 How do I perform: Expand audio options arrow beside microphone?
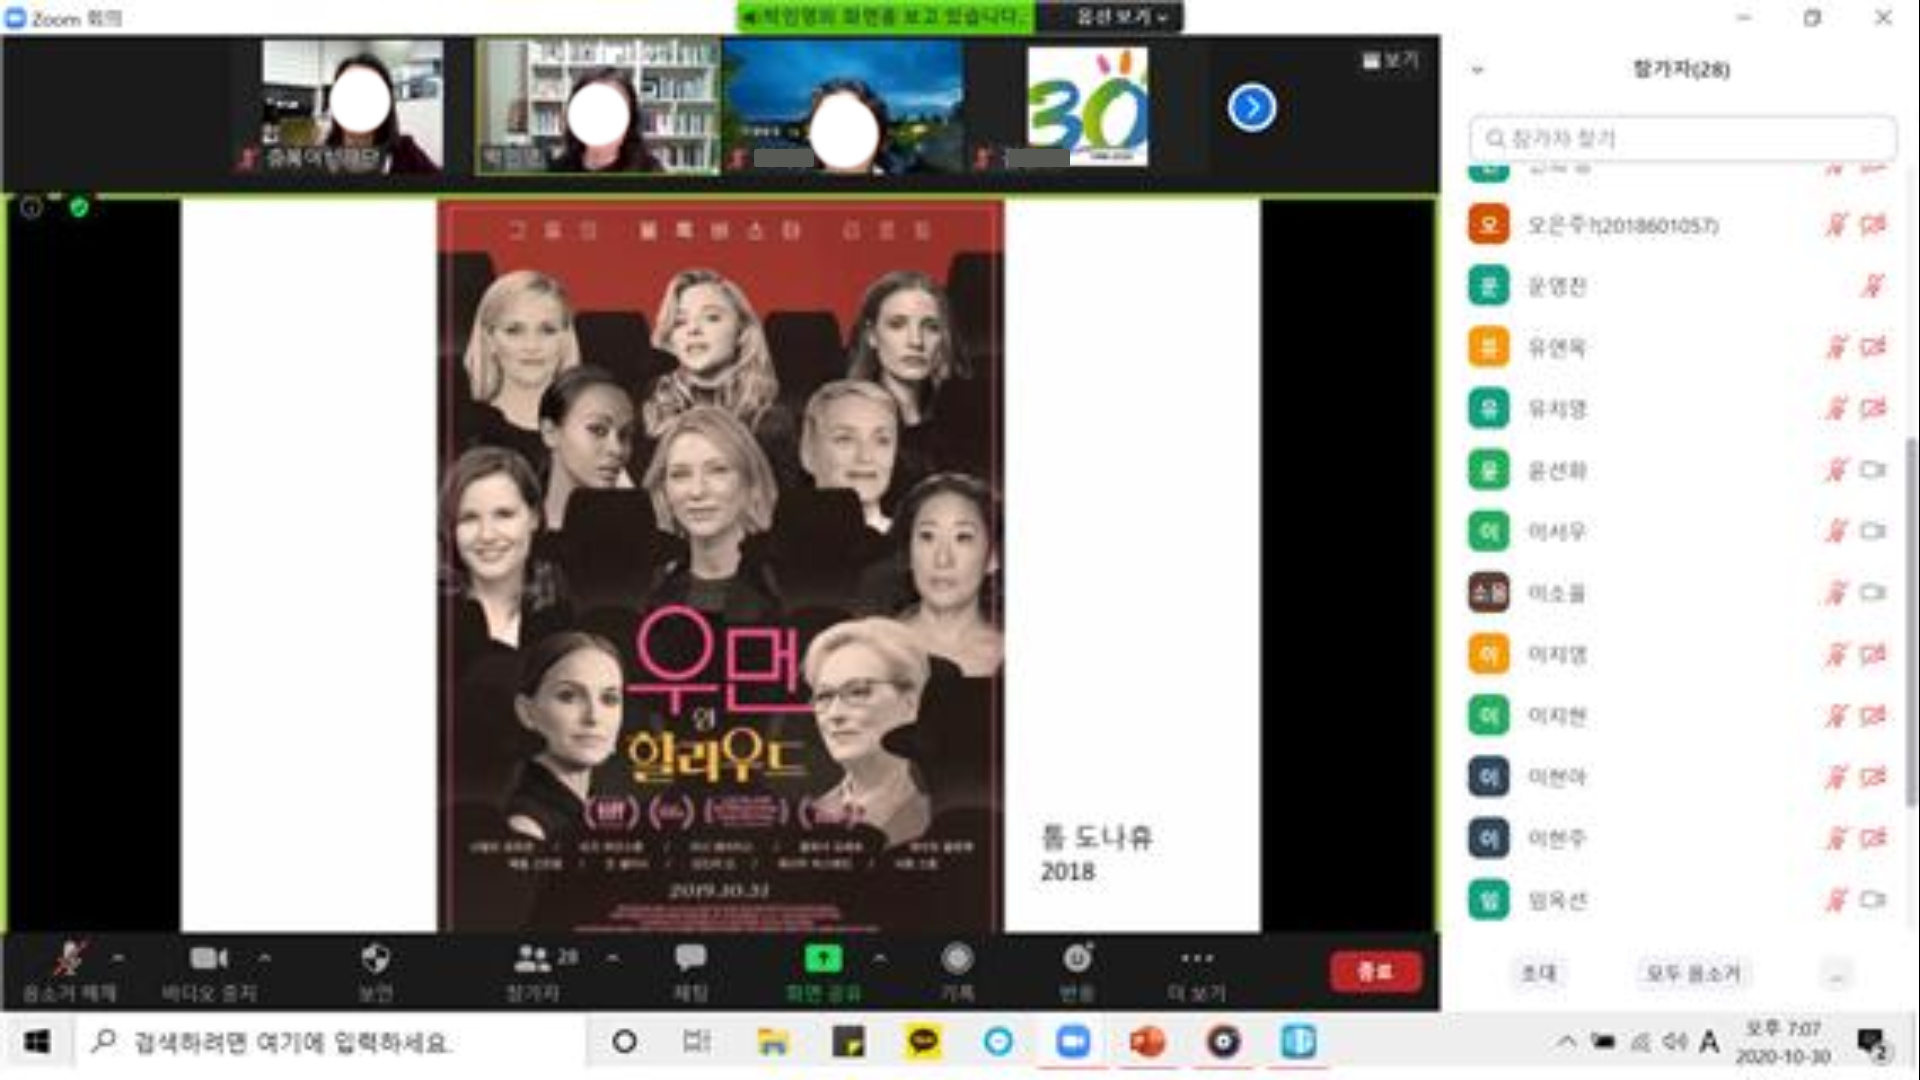tap(118, 958)
